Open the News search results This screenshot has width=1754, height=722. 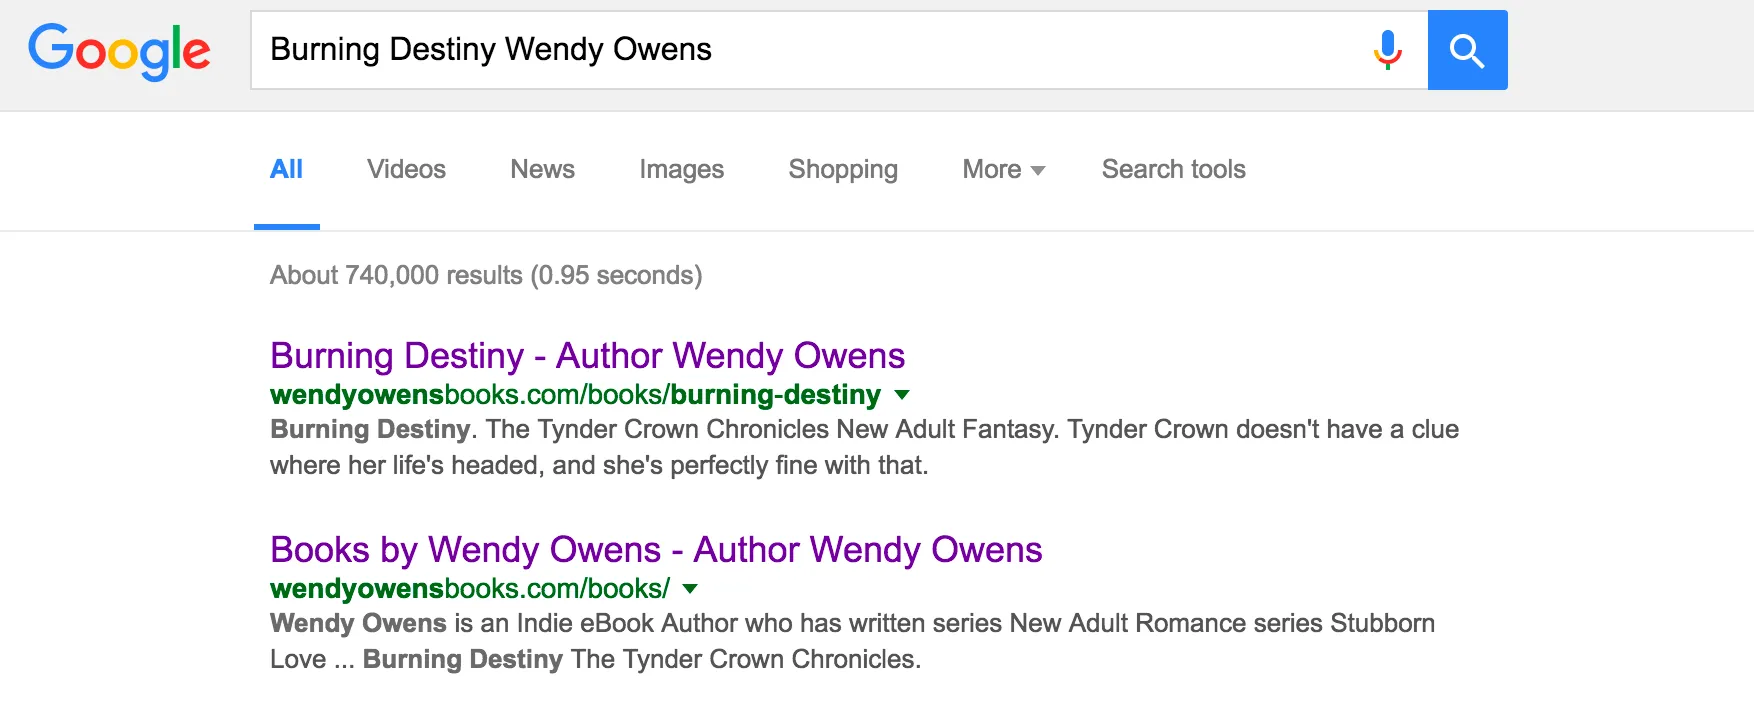click(542, 170)
